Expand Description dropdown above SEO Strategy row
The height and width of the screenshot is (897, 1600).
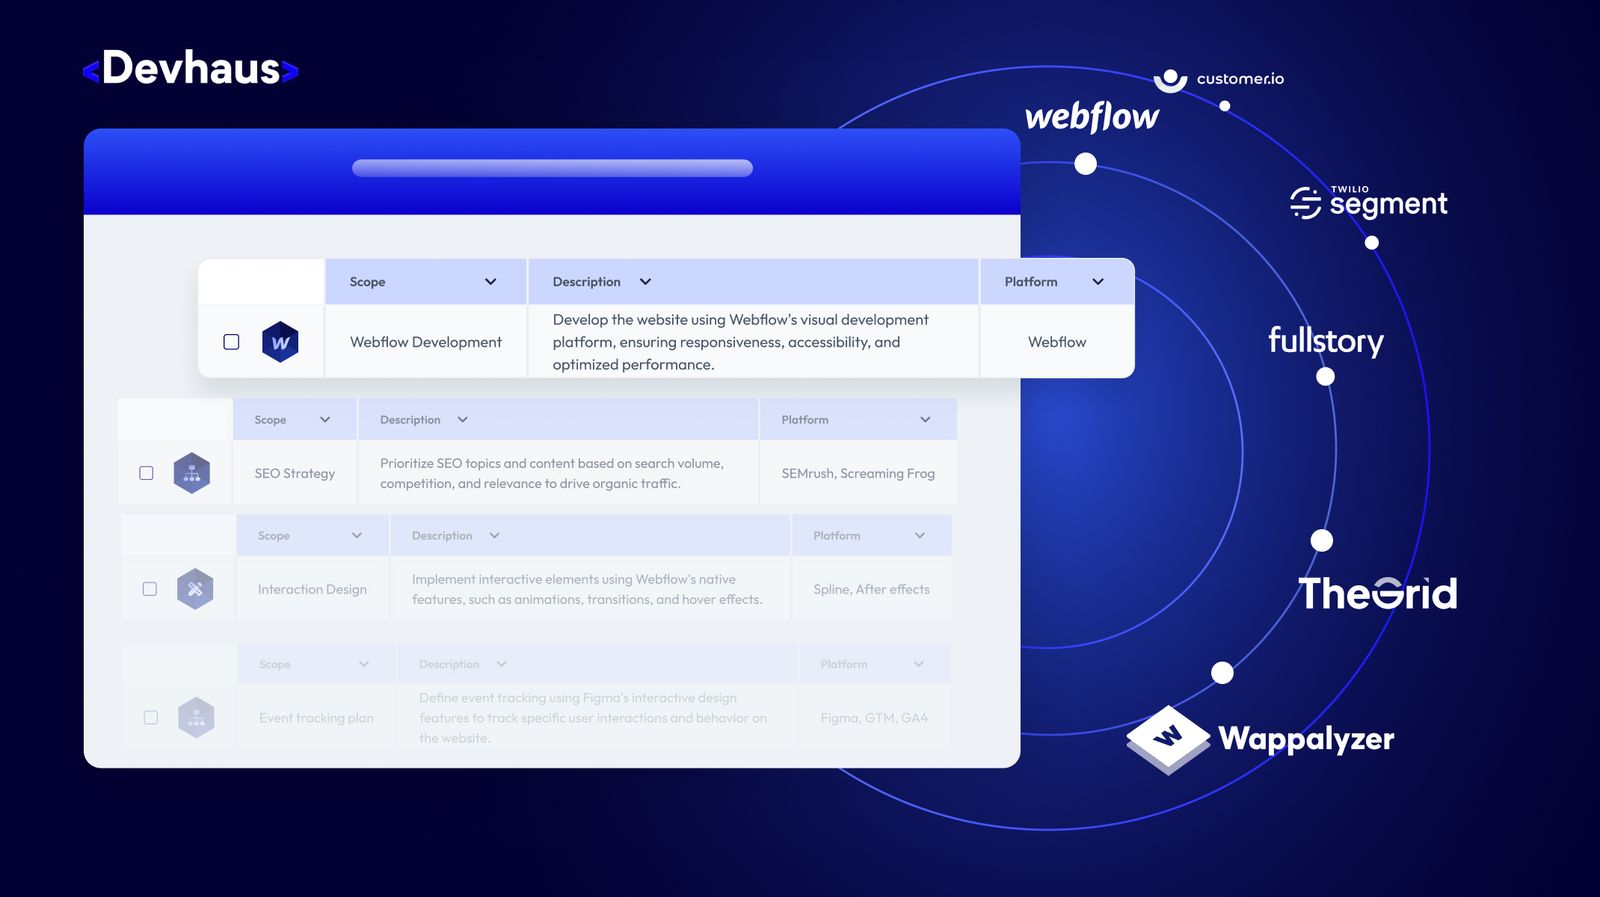point(462,420)
